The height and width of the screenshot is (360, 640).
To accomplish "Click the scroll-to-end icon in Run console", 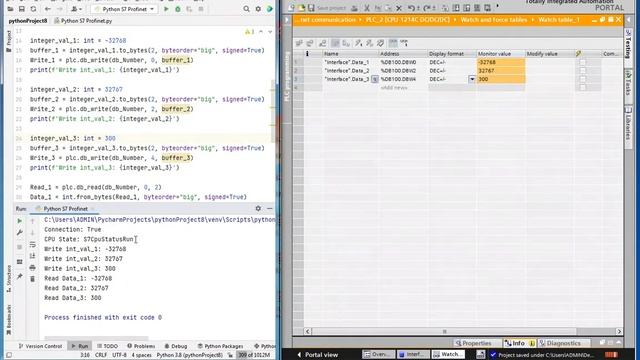I will [32, 256].
